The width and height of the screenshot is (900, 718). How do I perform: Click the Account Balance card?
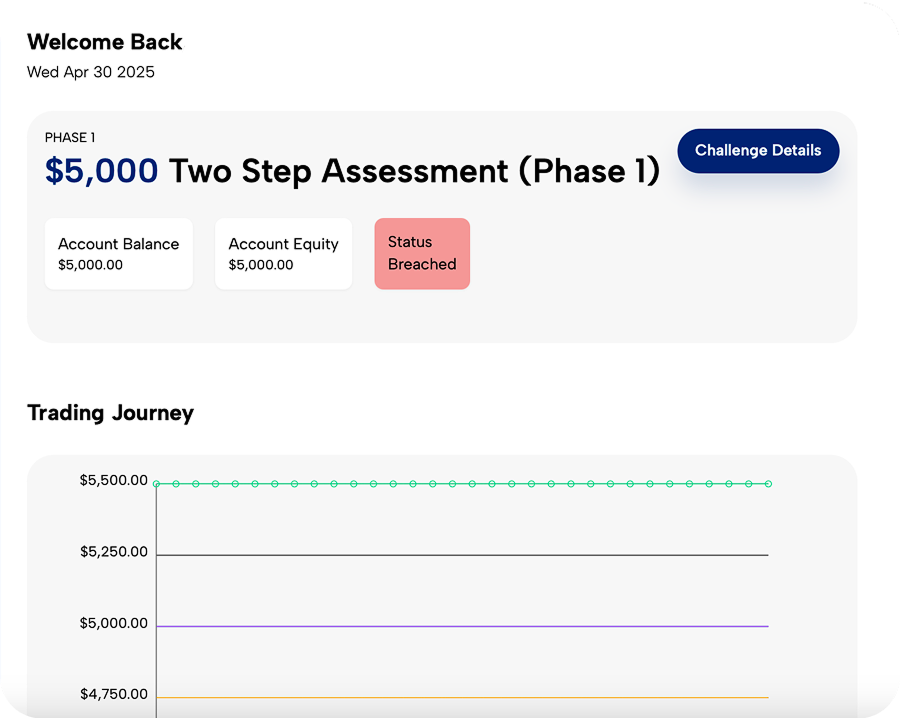click(118, 254)
